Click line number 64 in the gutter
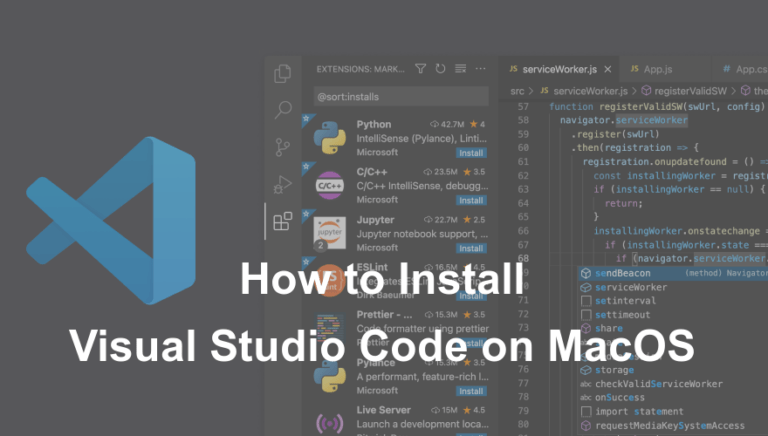The width and height of the screenshot is (768, 436). 523,203
